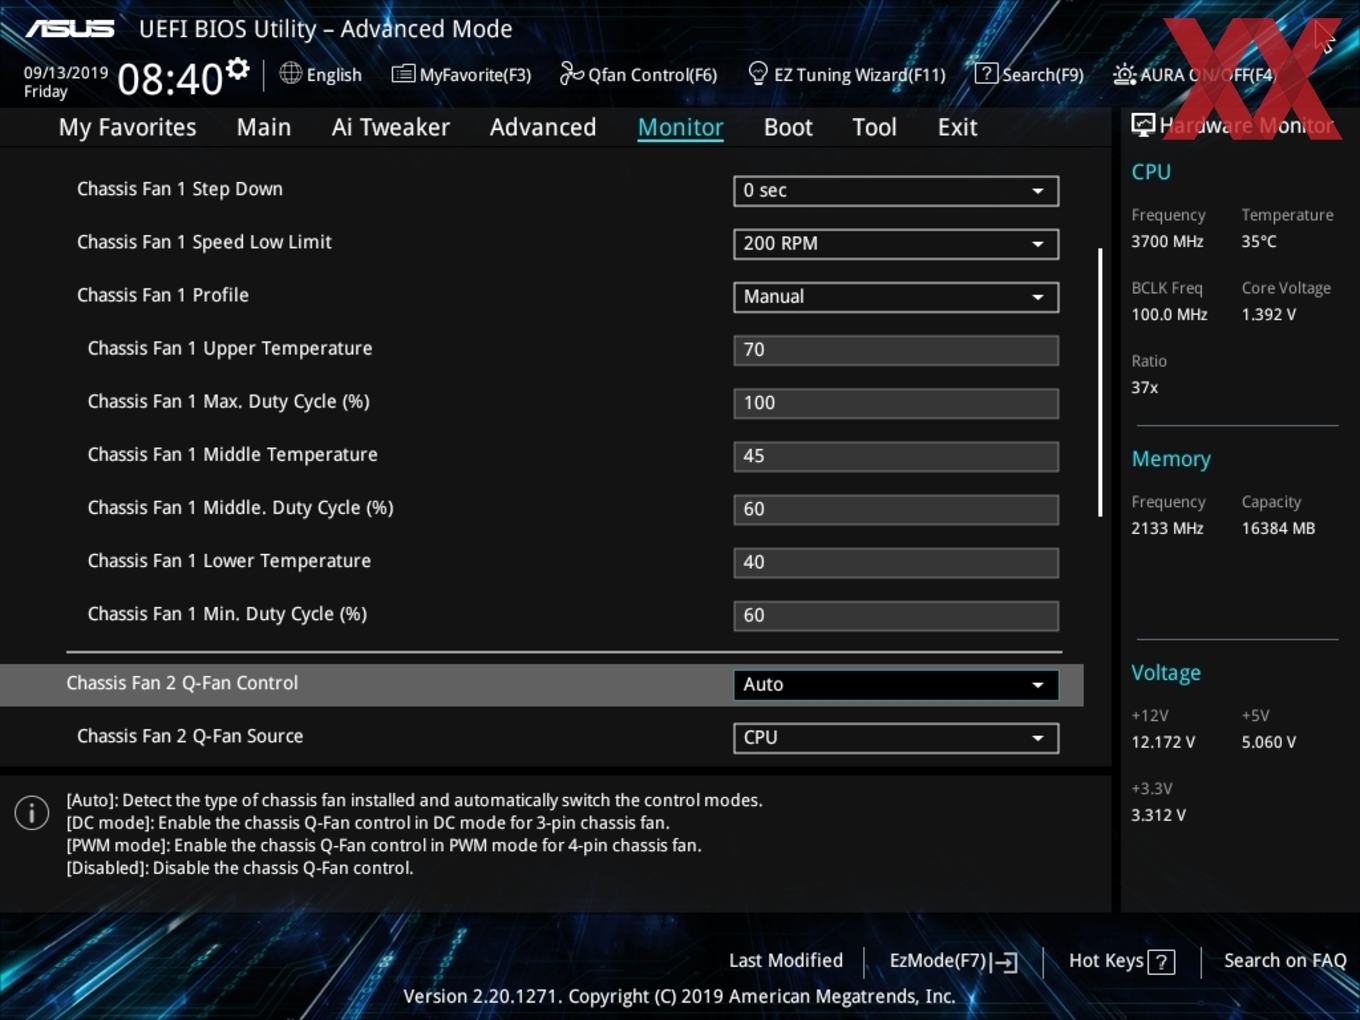Switch to EzMode(F7)
Image resolution: width=1360 pixels, height=1020 pixels.
[938, 961]
